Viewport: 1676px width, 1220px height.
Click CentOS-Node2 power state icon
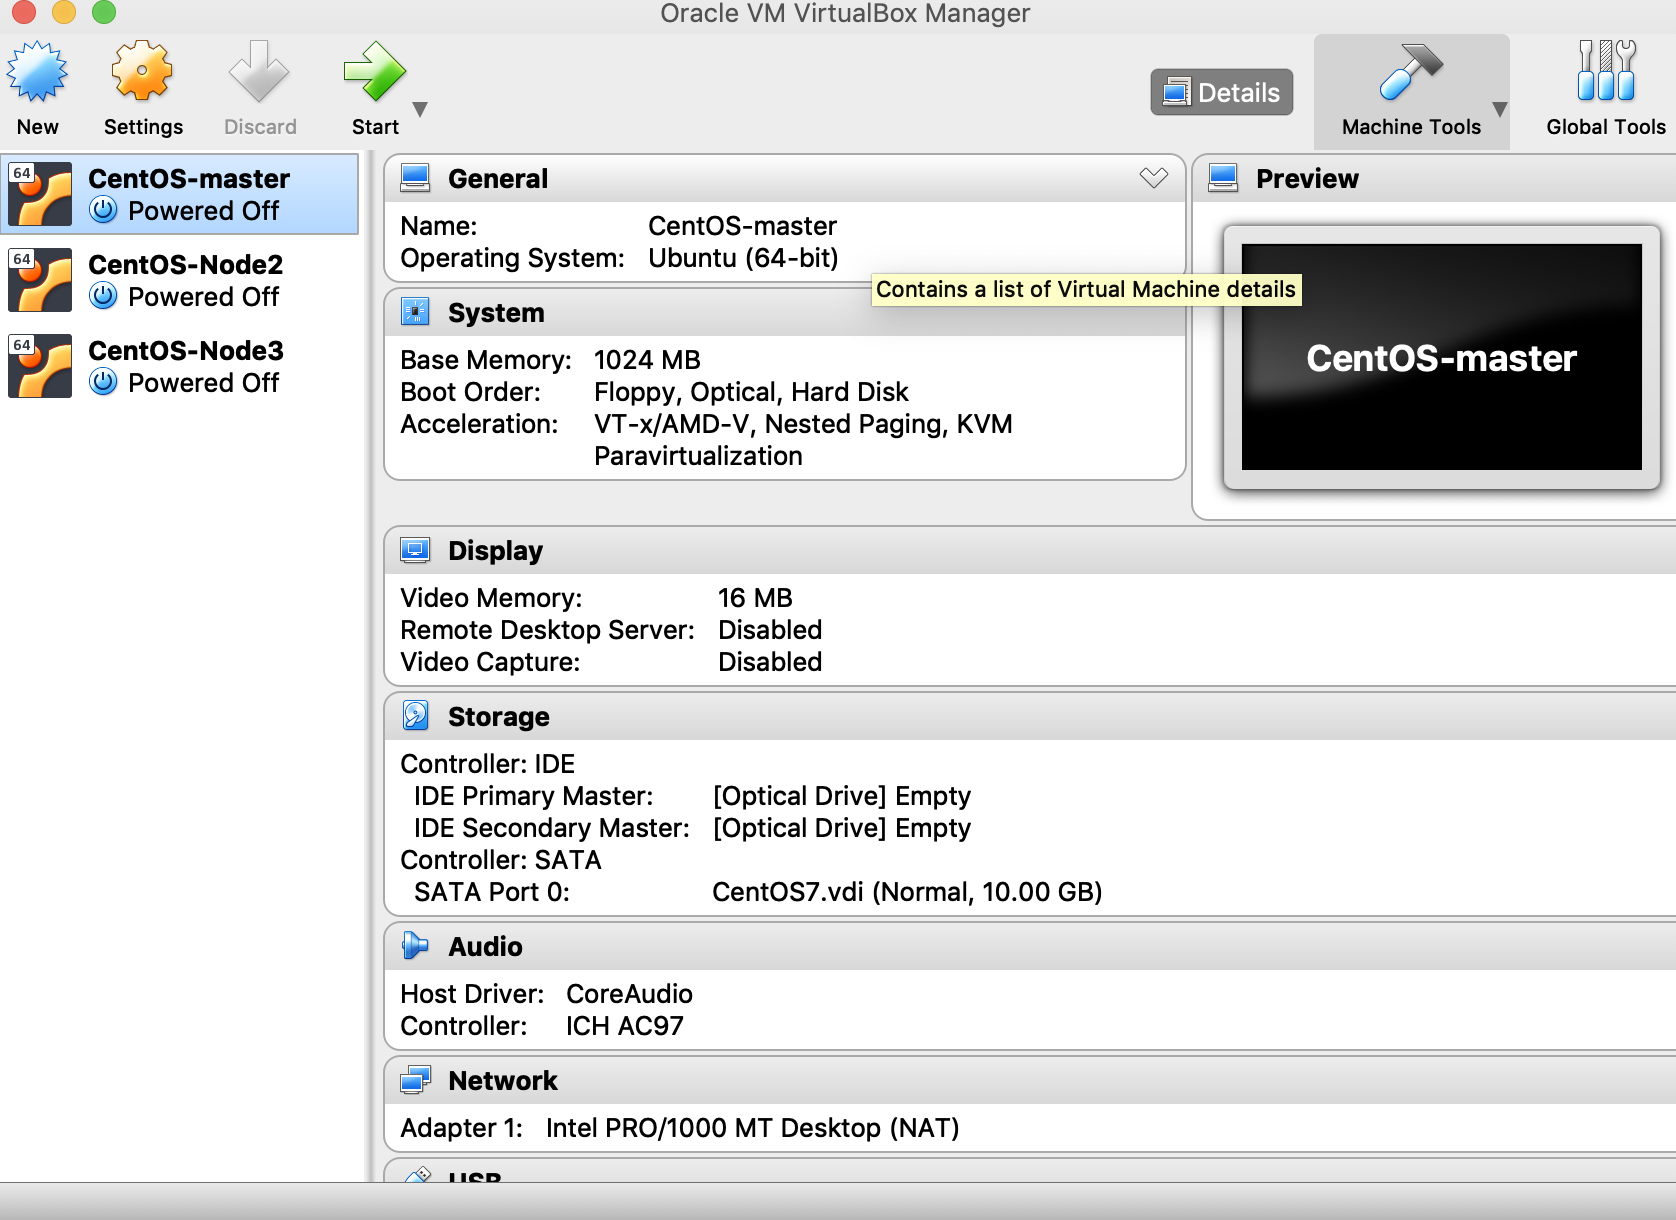[103, 296]
